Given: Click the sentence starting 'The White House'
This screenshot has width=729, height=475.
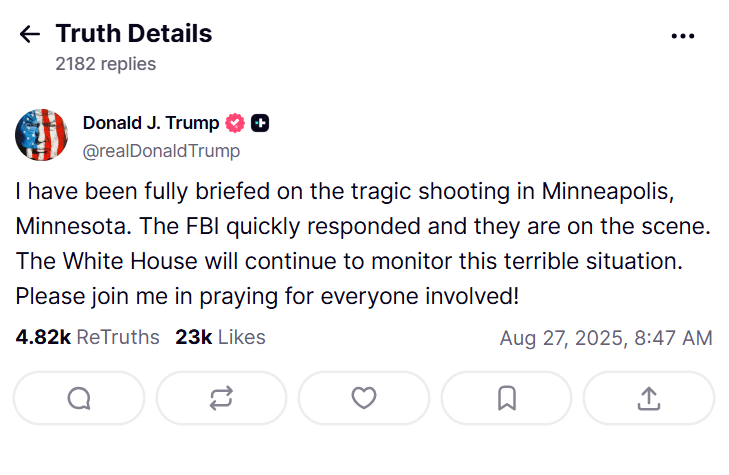Looking at the screenshot, I should tap(349, 261).
